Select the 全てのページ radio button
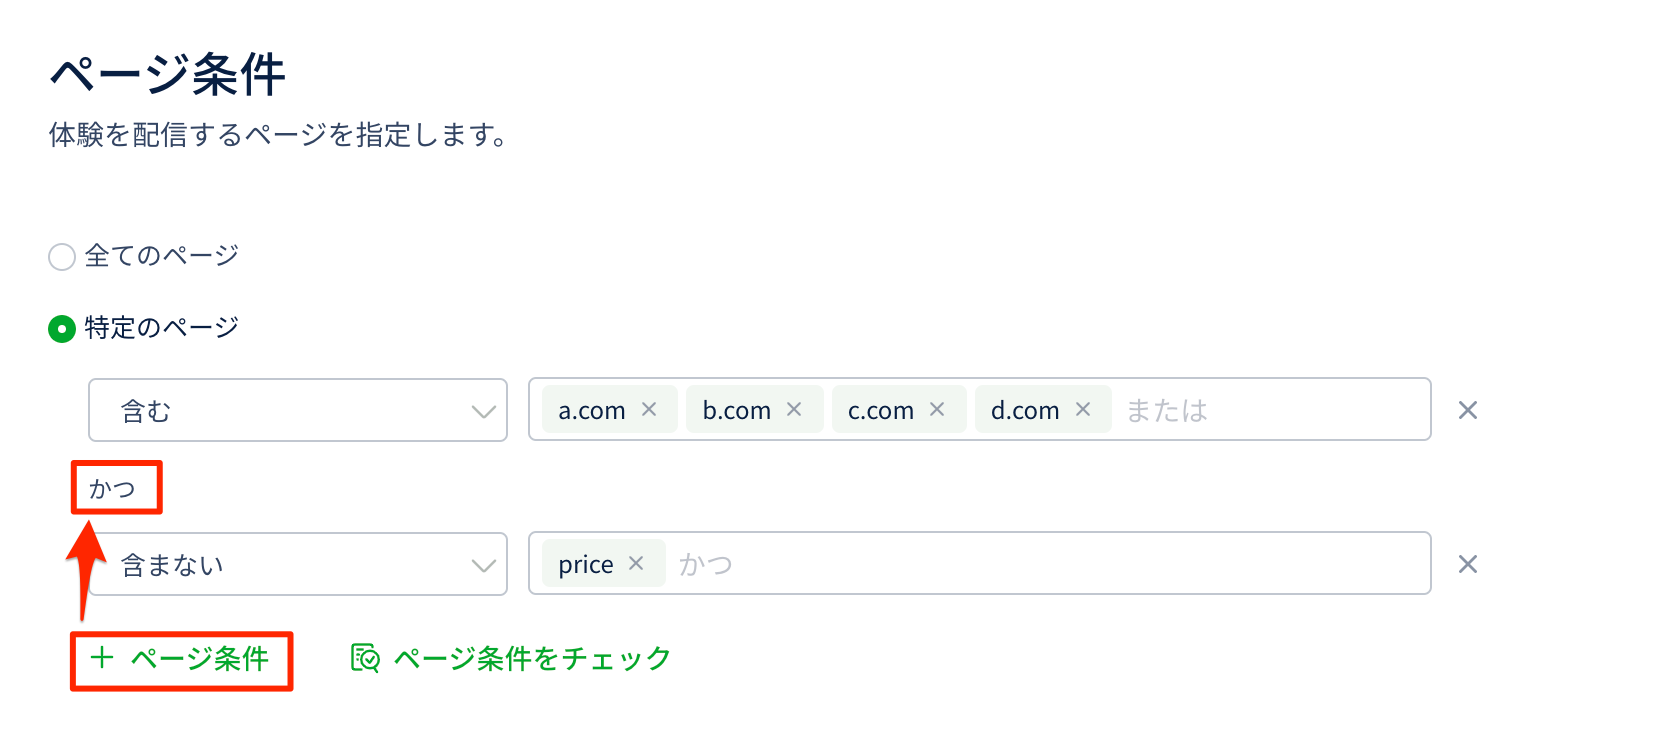This screenshot has height=736, width=1660. [x=62, y=257]
